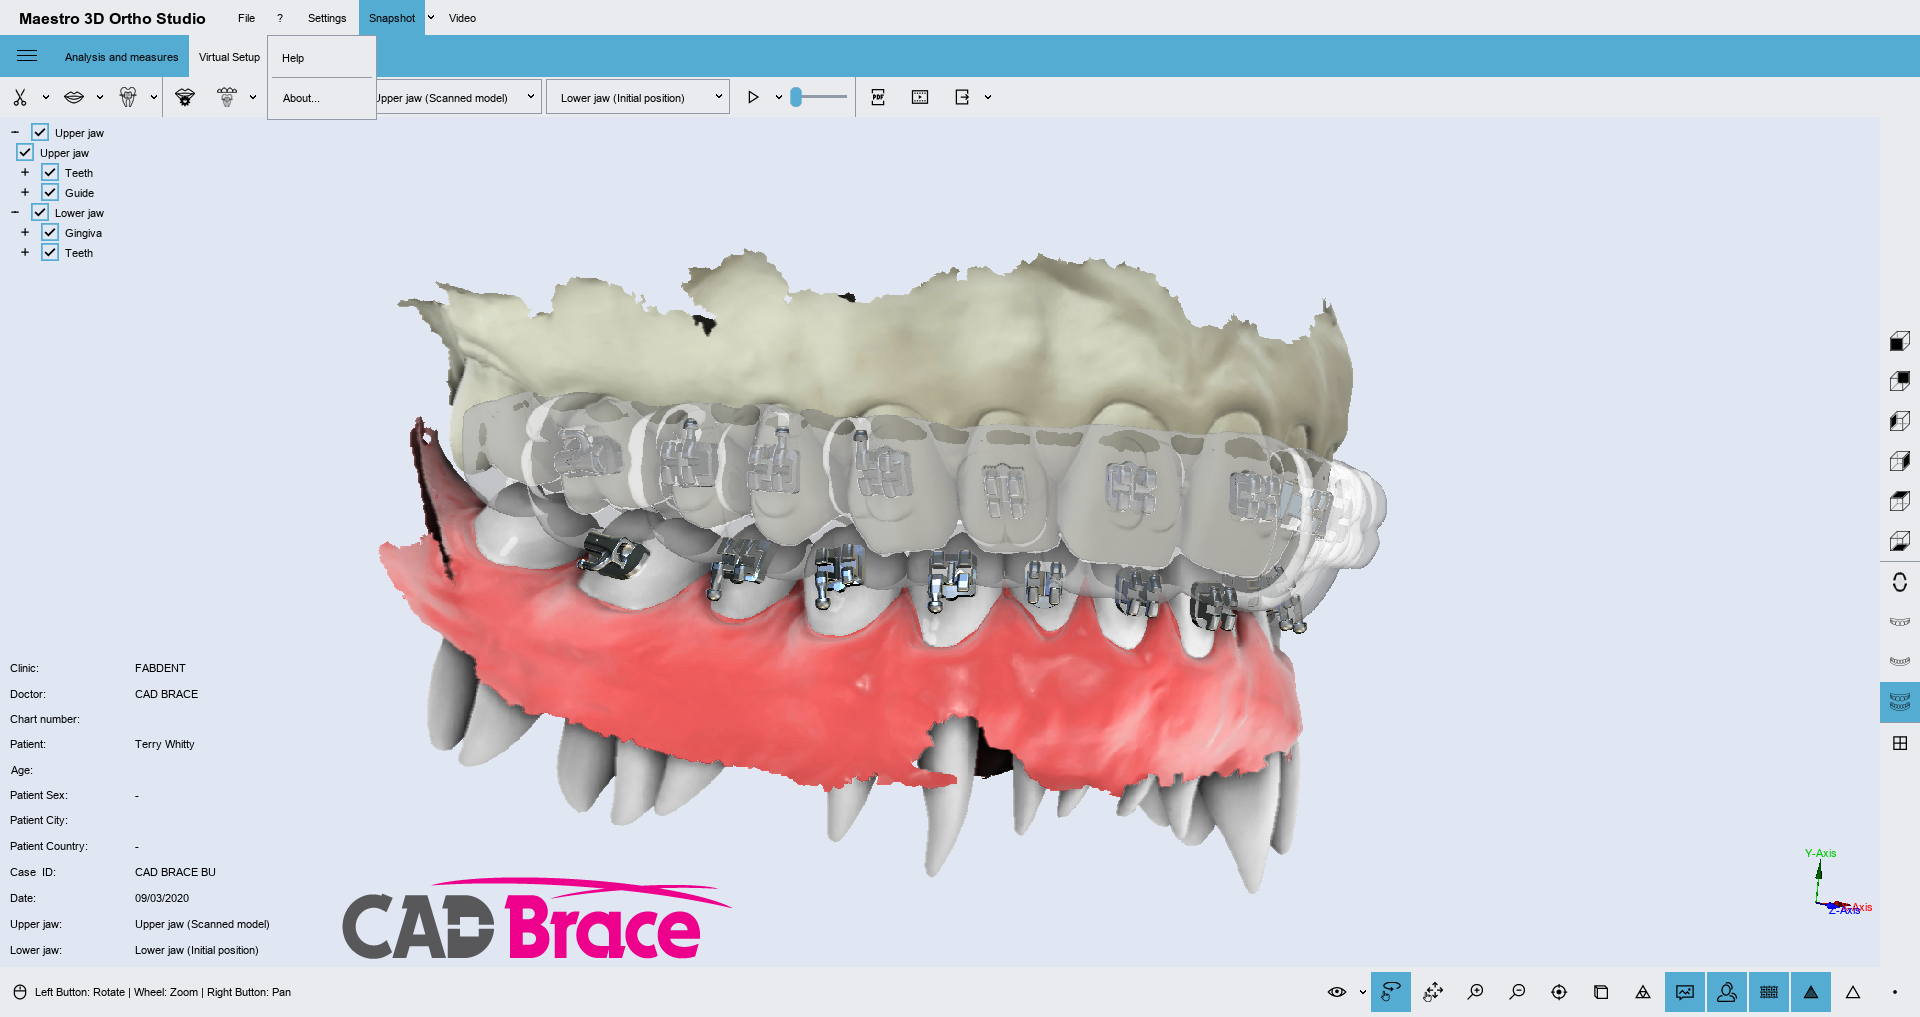Switch to the Analysis and measures tab
This screenshot has width=1920, height=1017.
coord(121,57)
